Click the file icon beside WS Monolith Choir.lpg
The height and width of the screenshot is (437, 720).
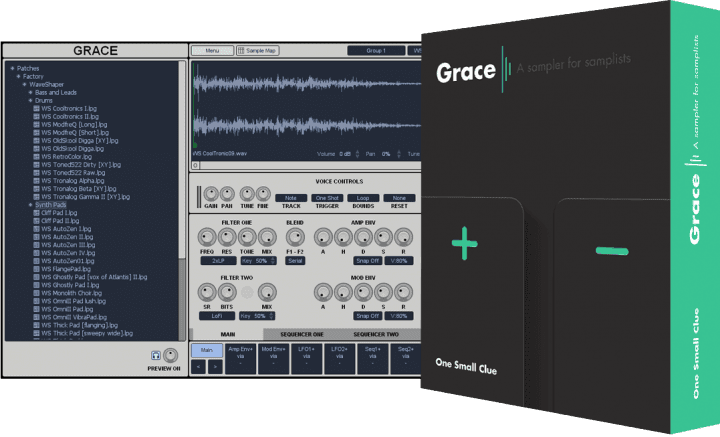click(x=36, y=293)
